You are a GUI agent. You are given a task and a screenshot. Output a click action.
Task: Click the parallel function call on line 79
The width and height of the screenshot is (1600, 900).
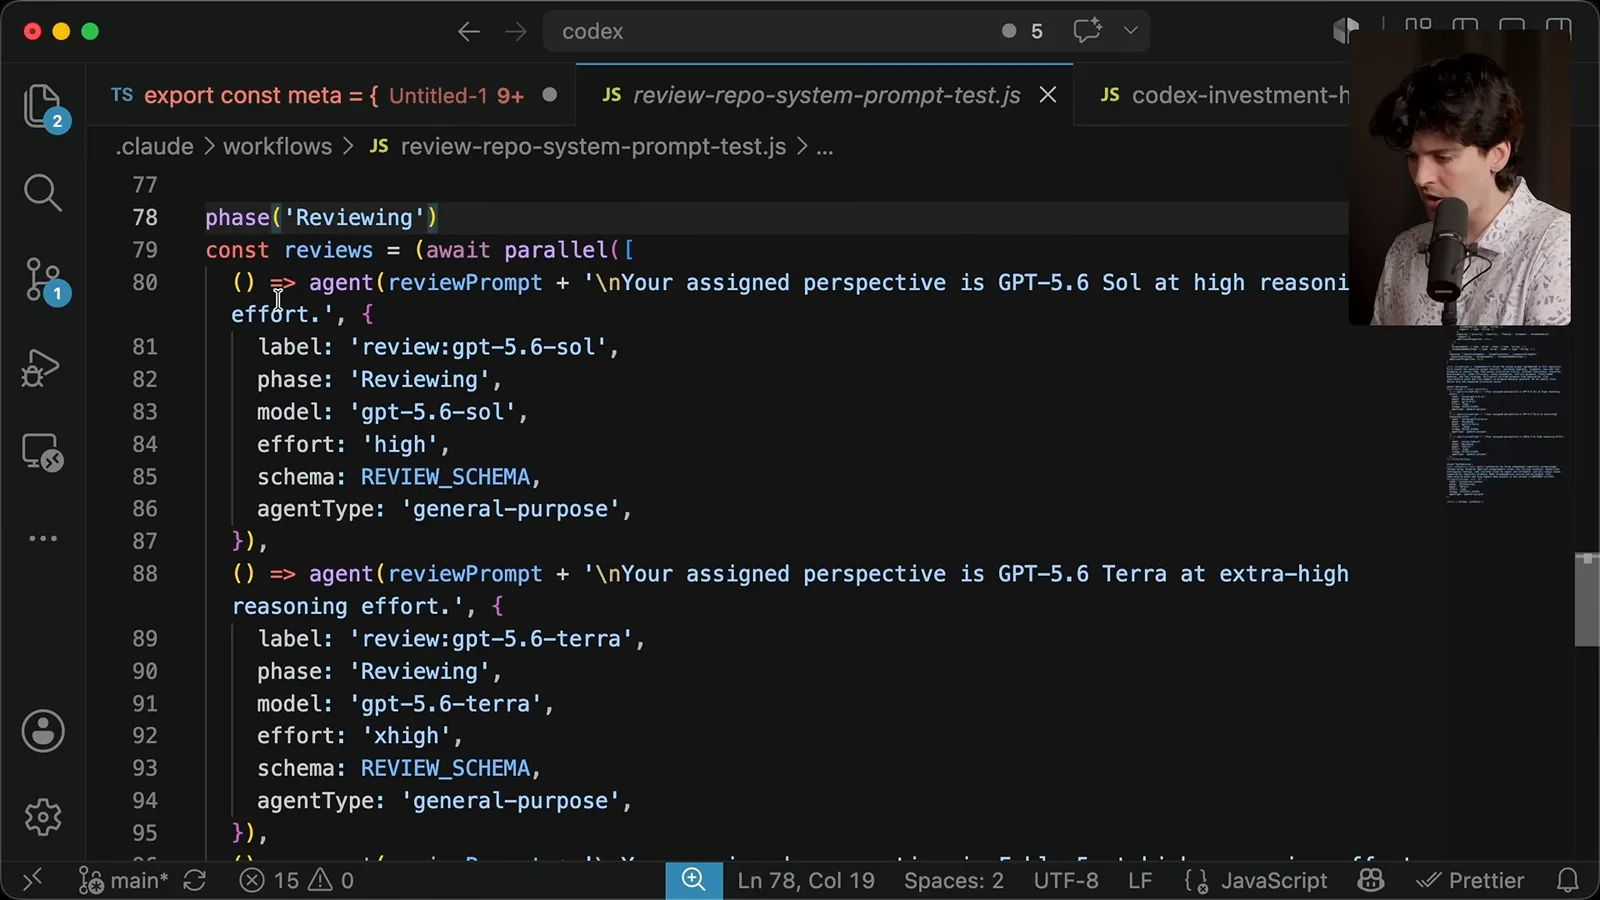[556, 250]
